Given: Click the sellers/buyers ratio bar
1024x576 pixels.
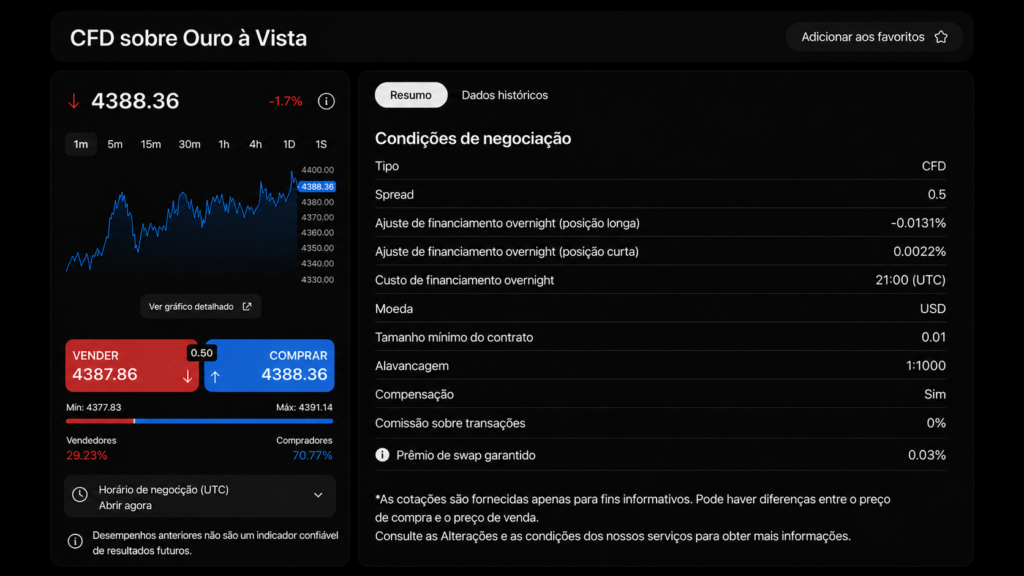Looking at the screenshot, I should click(x=200, y=421).
